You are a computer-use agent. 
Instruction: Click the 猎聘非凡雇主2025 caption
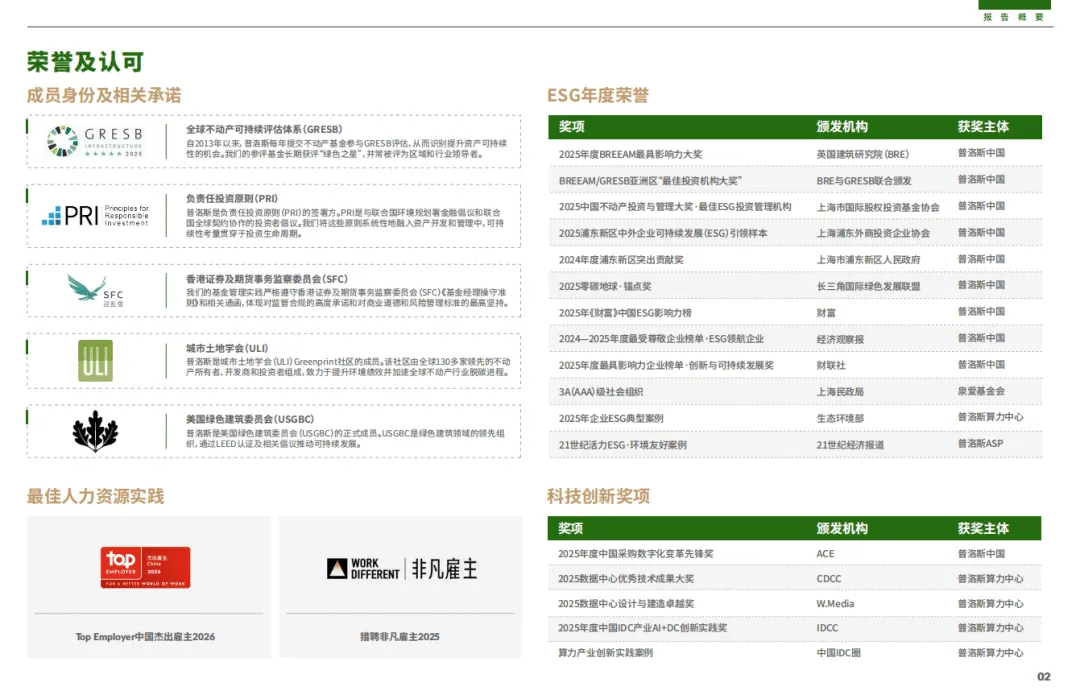pos(399,636)
